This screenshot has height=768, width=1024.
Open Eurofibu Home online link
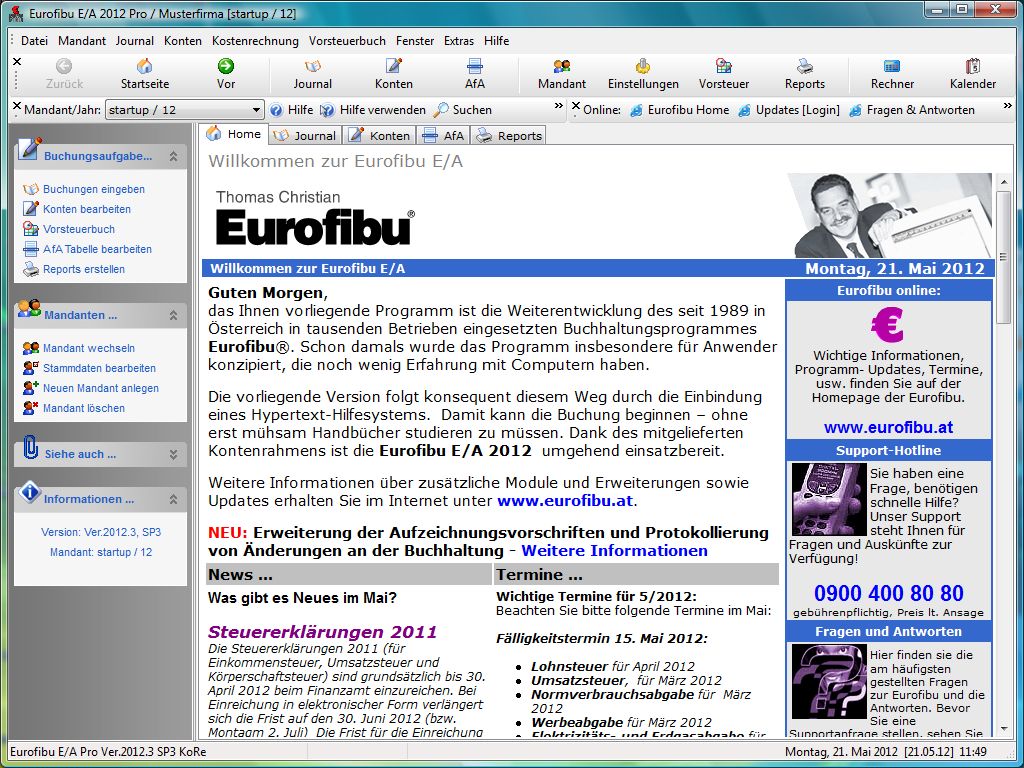pyautogui.click(x=680, y=110)
